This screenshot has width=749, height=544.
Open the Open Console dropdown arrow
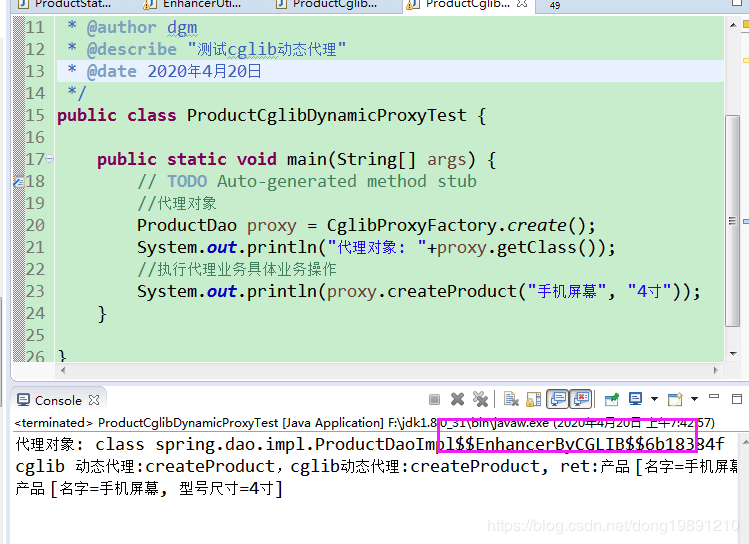click(x=694, y=399)
